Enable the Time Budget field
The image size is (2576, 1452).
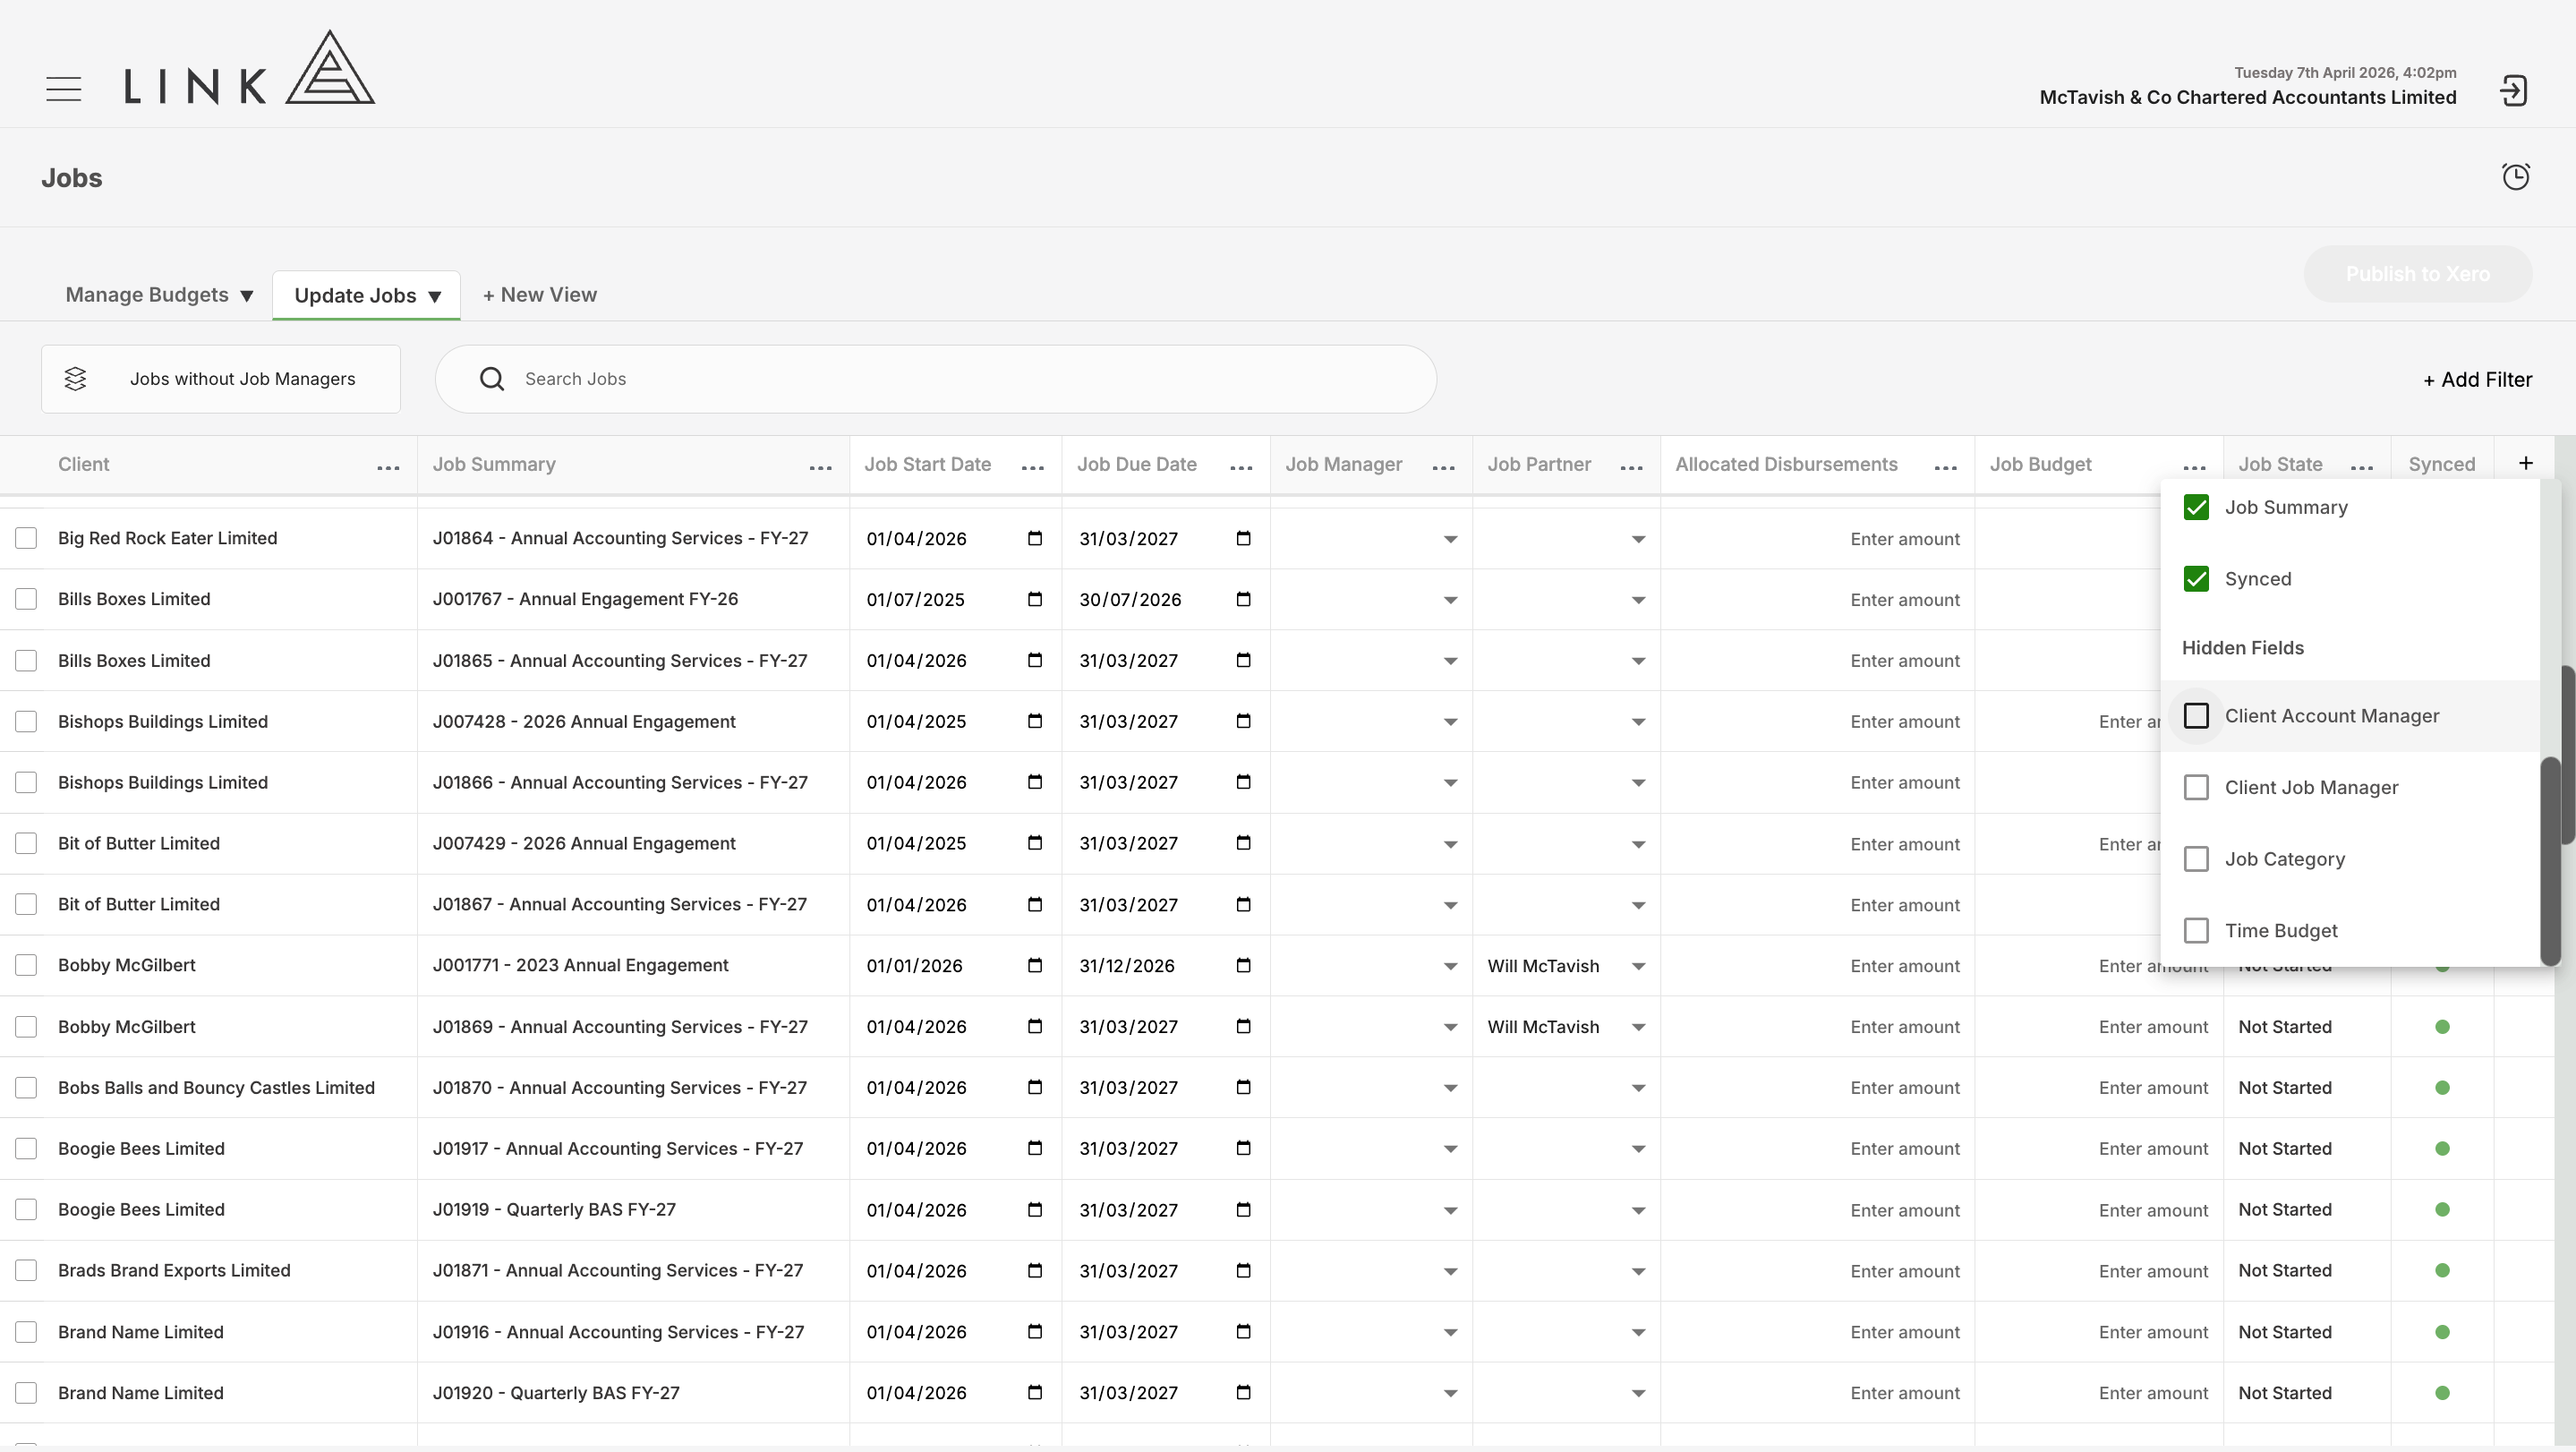tap(2196, 931)
